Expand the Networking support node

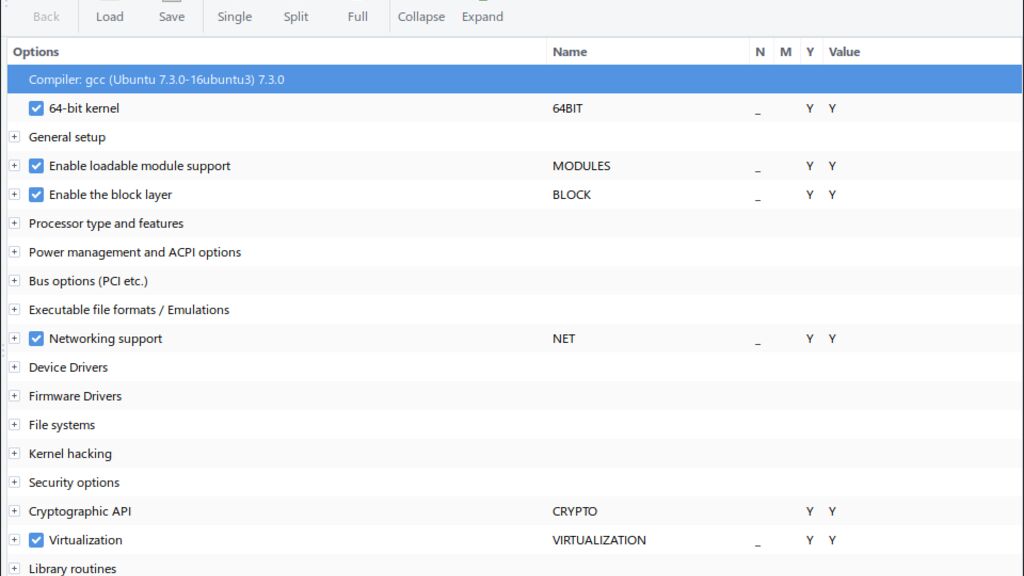(14, 338)
